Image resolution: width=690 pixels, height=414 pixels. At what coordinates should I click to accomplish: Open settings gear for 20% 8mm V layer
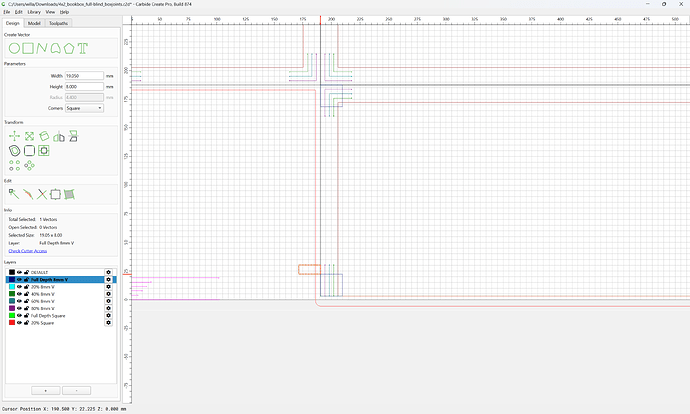pyautogui.click(x=108, y=287)
